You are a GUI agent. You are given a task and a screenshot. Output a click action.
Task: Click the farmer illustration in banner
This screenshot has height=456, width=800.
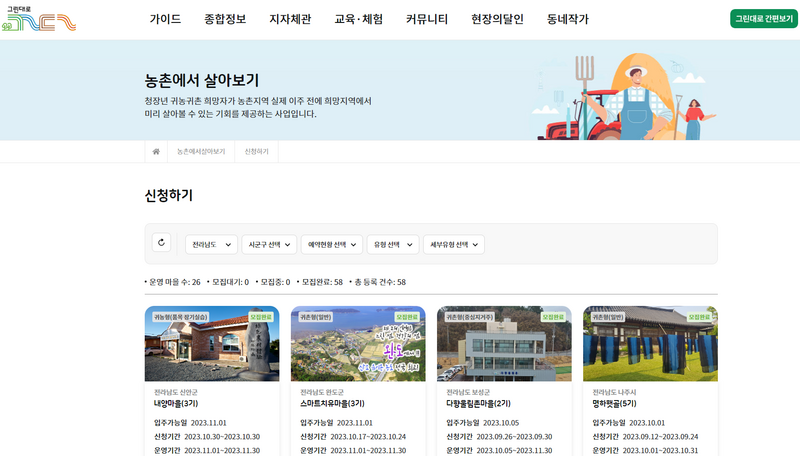click(623, 97)
